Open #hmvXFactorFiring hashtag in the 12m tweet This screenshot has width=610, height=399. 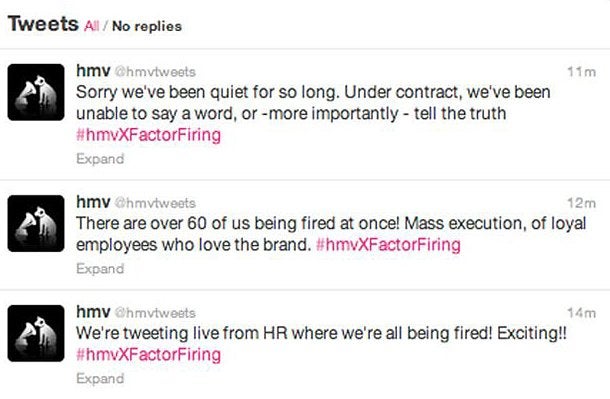pyautogui.click(x=388, y=245)
